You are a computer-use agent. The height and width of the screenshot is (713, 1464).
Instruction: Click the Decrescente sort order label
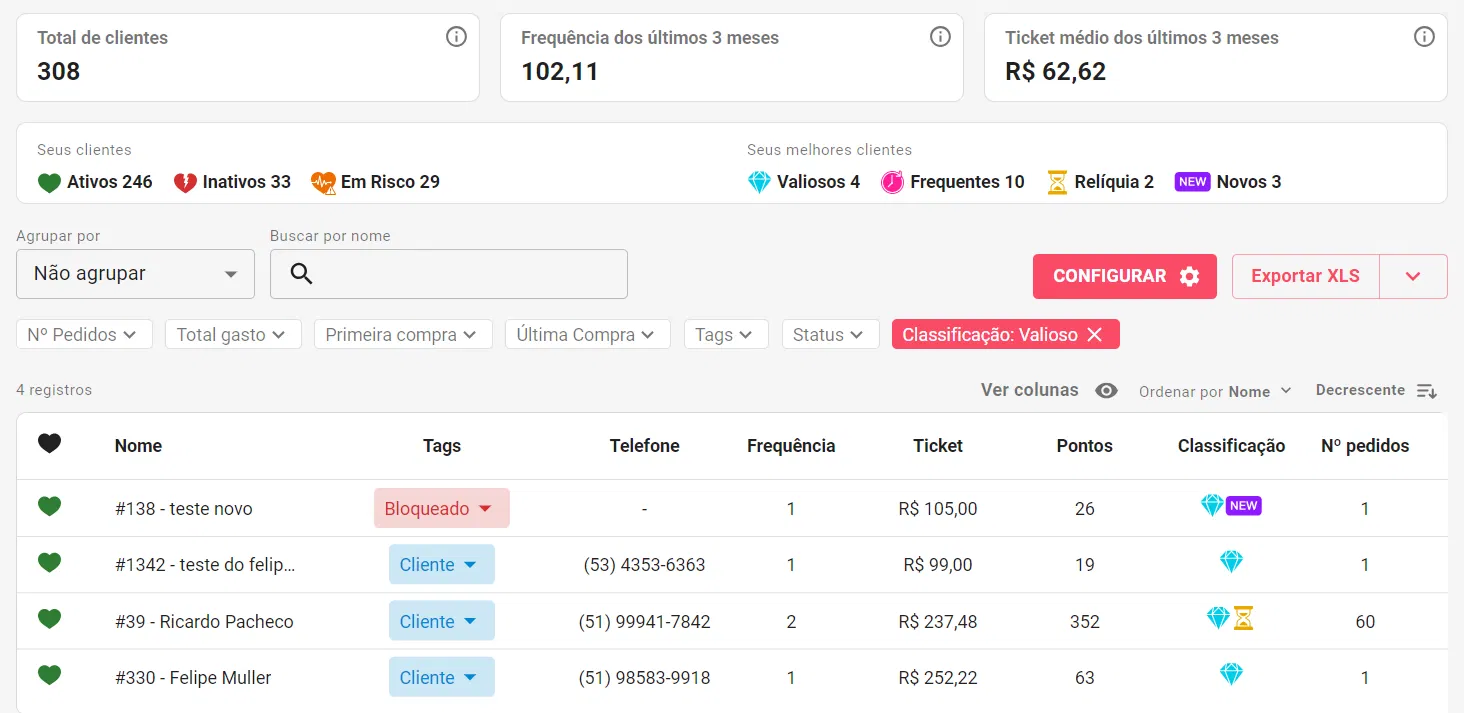tap(1360, 390)
